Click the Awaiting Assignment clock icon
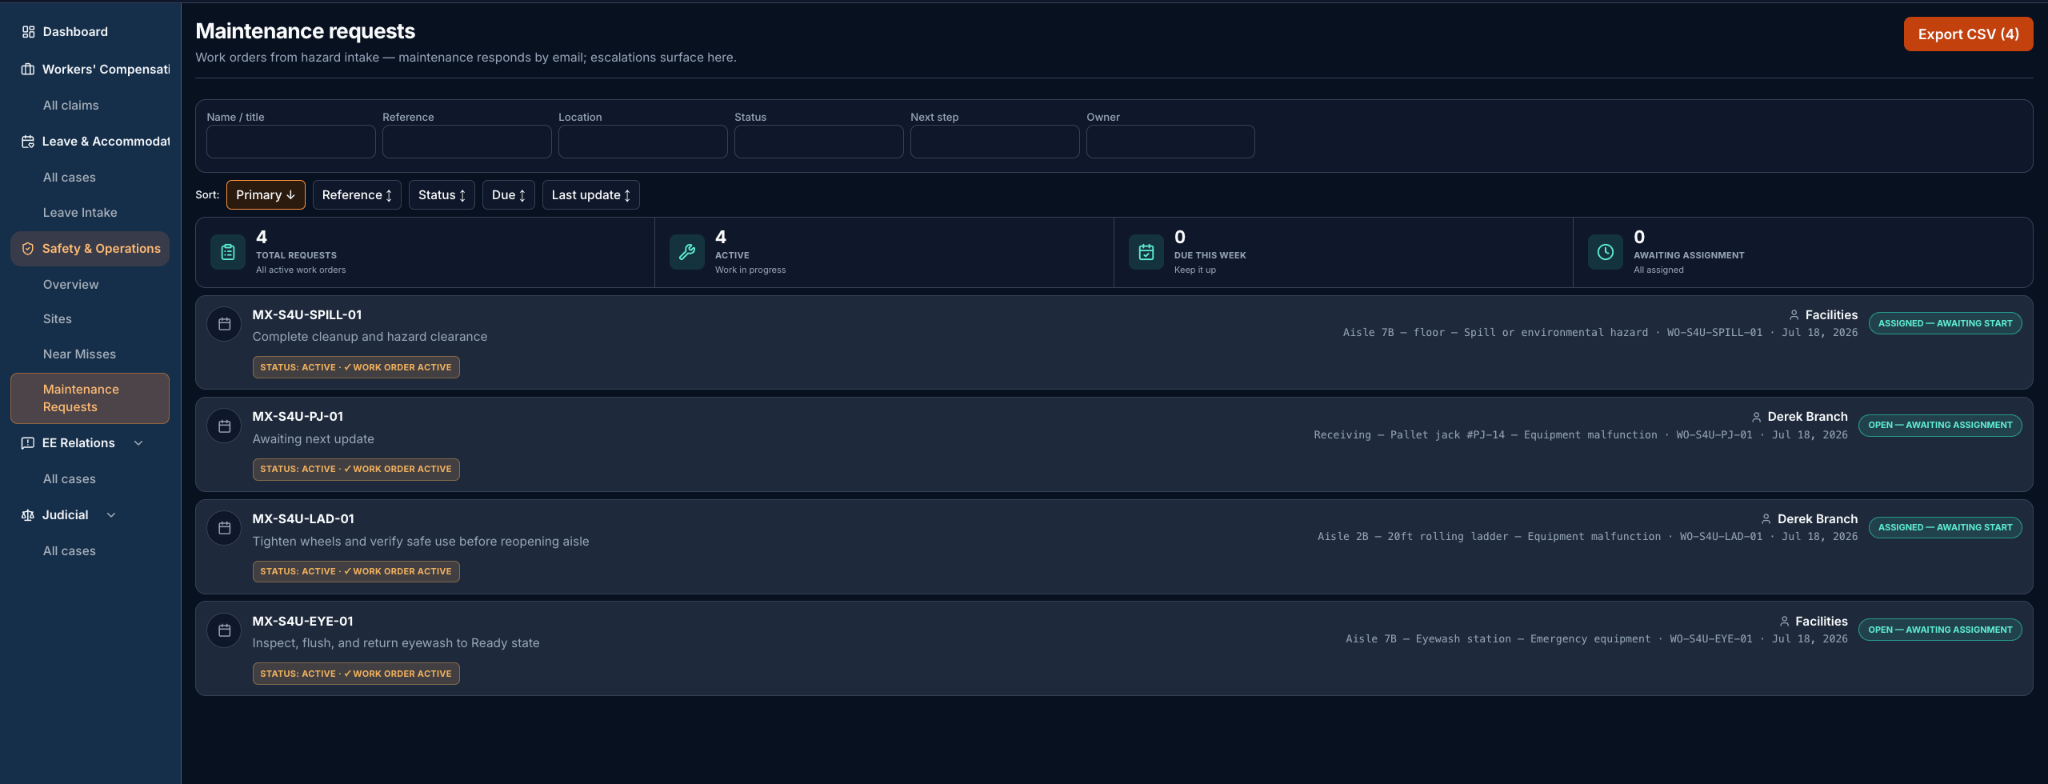The height and width of the screenshot is (784, 2048). coord(1605,252)
